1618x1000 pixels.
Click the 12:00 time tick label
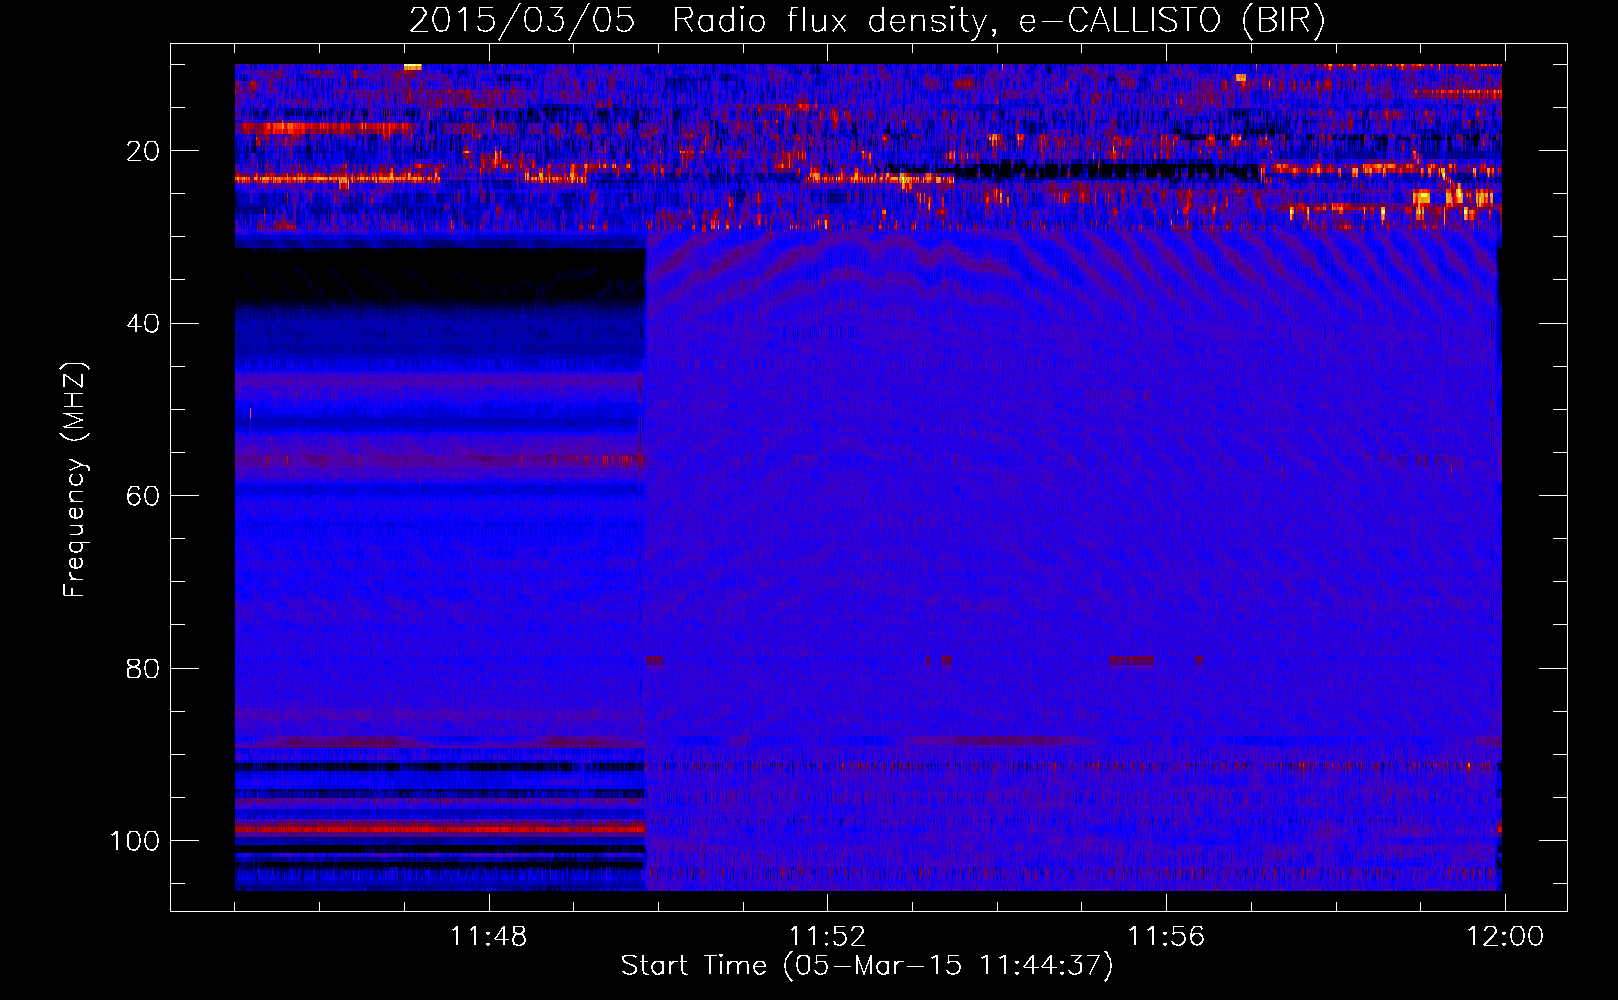tap(1505, 937)
